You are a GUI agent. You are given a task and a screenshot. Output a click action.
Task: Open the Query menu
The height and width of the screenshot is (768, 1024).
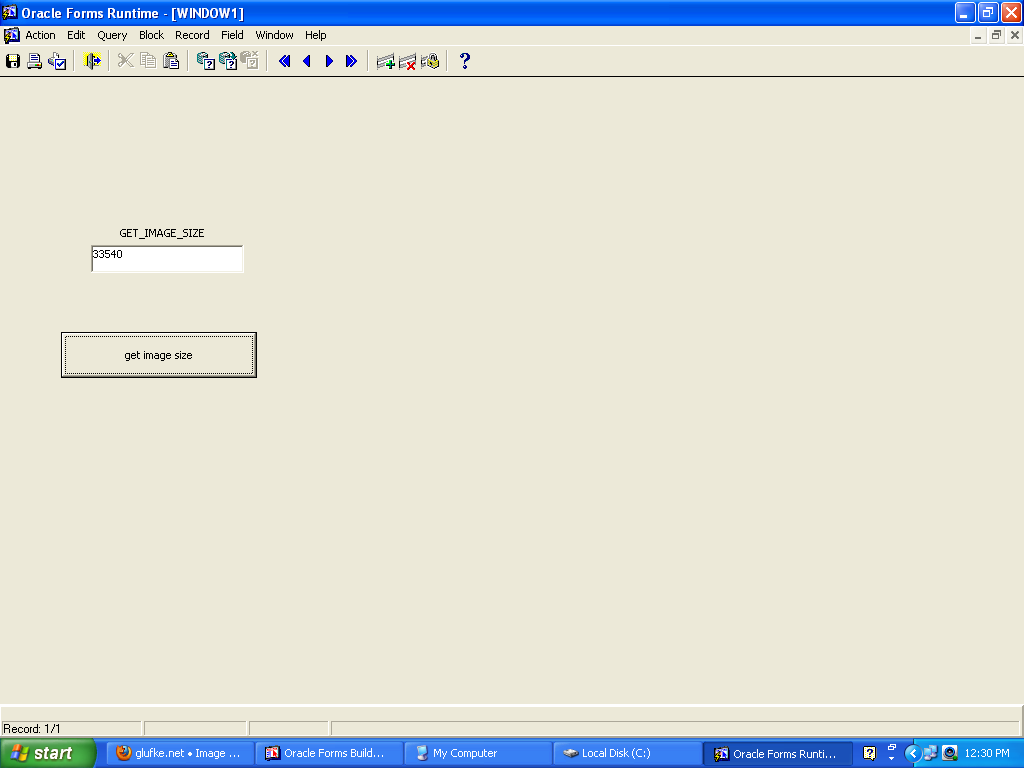pyautogui.click(x=112, y=35)
